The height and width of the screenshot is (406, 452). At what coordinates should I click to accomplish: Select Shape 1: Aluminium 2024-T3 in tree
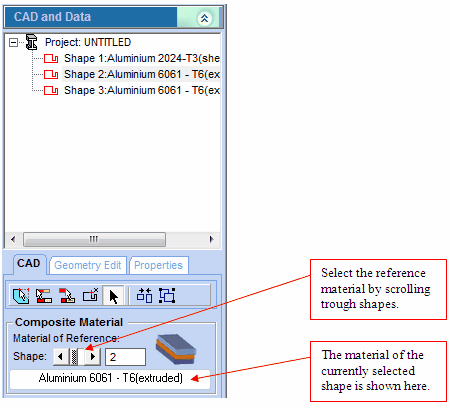pyautogui.click(x=142, y=58)
